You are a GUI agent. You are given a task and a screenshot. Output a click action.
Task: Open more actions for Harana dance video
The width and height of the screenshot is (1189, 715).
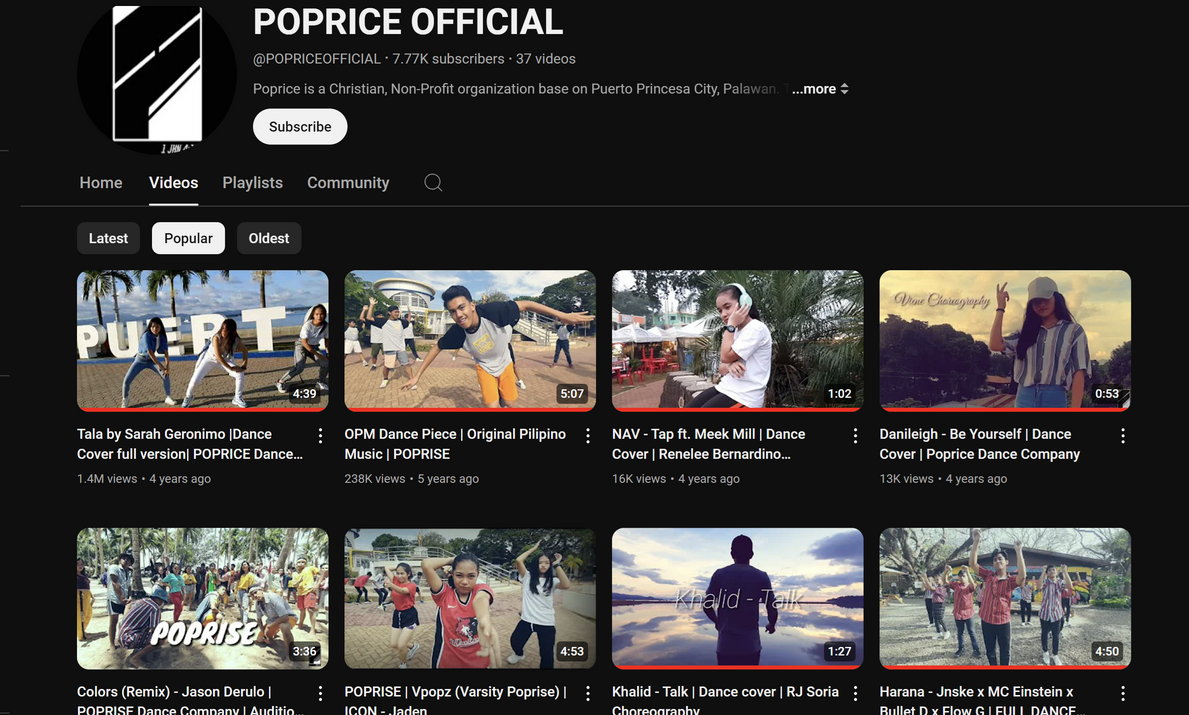1123,693
